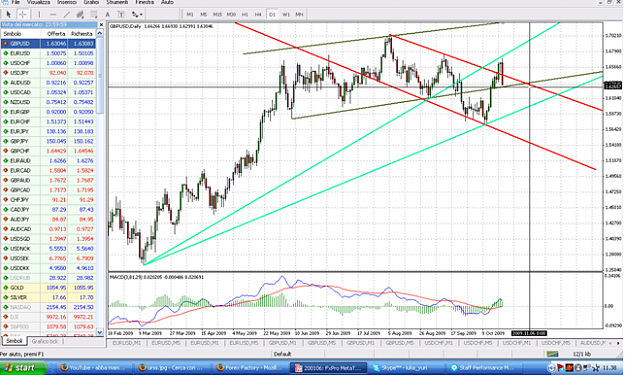Open the Strumenti menu
The width and height of the screenshot is (625, 376).
click(x=117, y=2)
